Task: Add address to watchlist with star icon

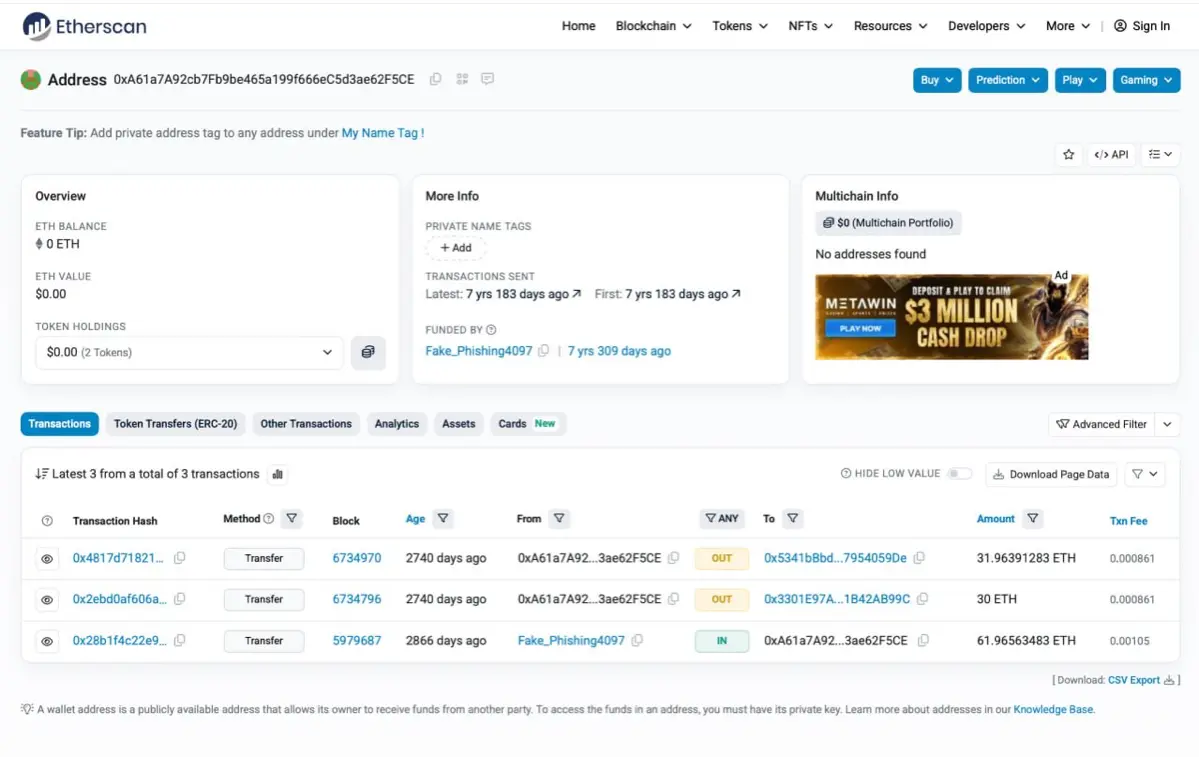Action: (x=1068, y=154)
